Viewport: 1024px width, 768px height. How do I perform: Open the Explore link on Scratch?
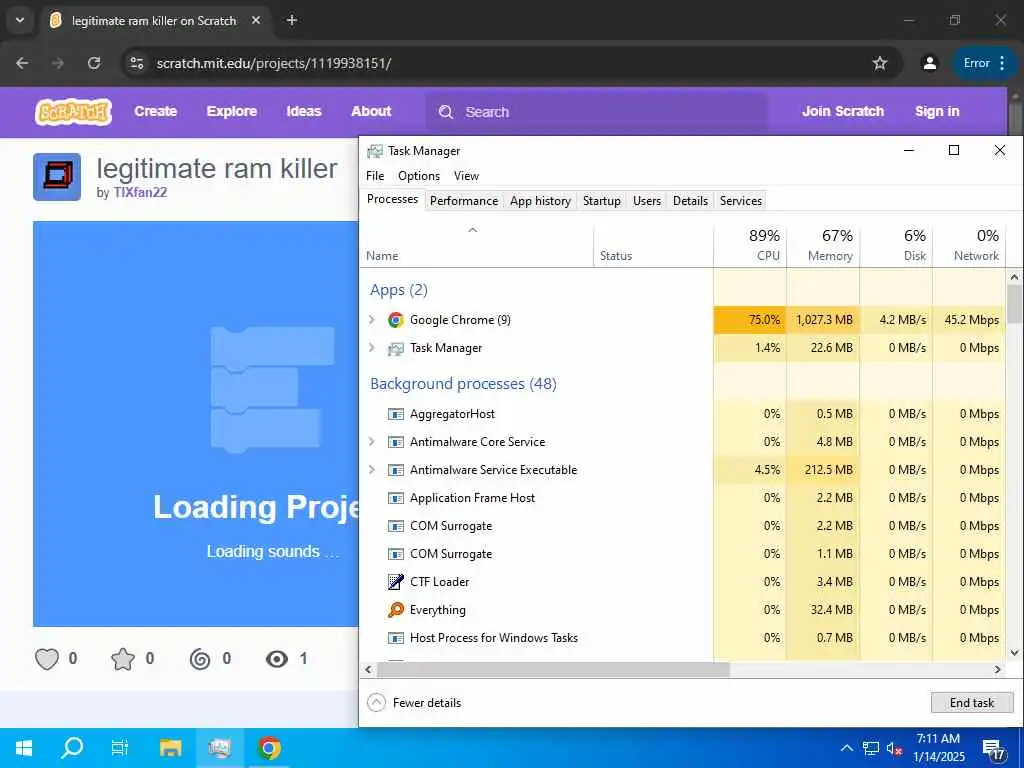[231, 112]
